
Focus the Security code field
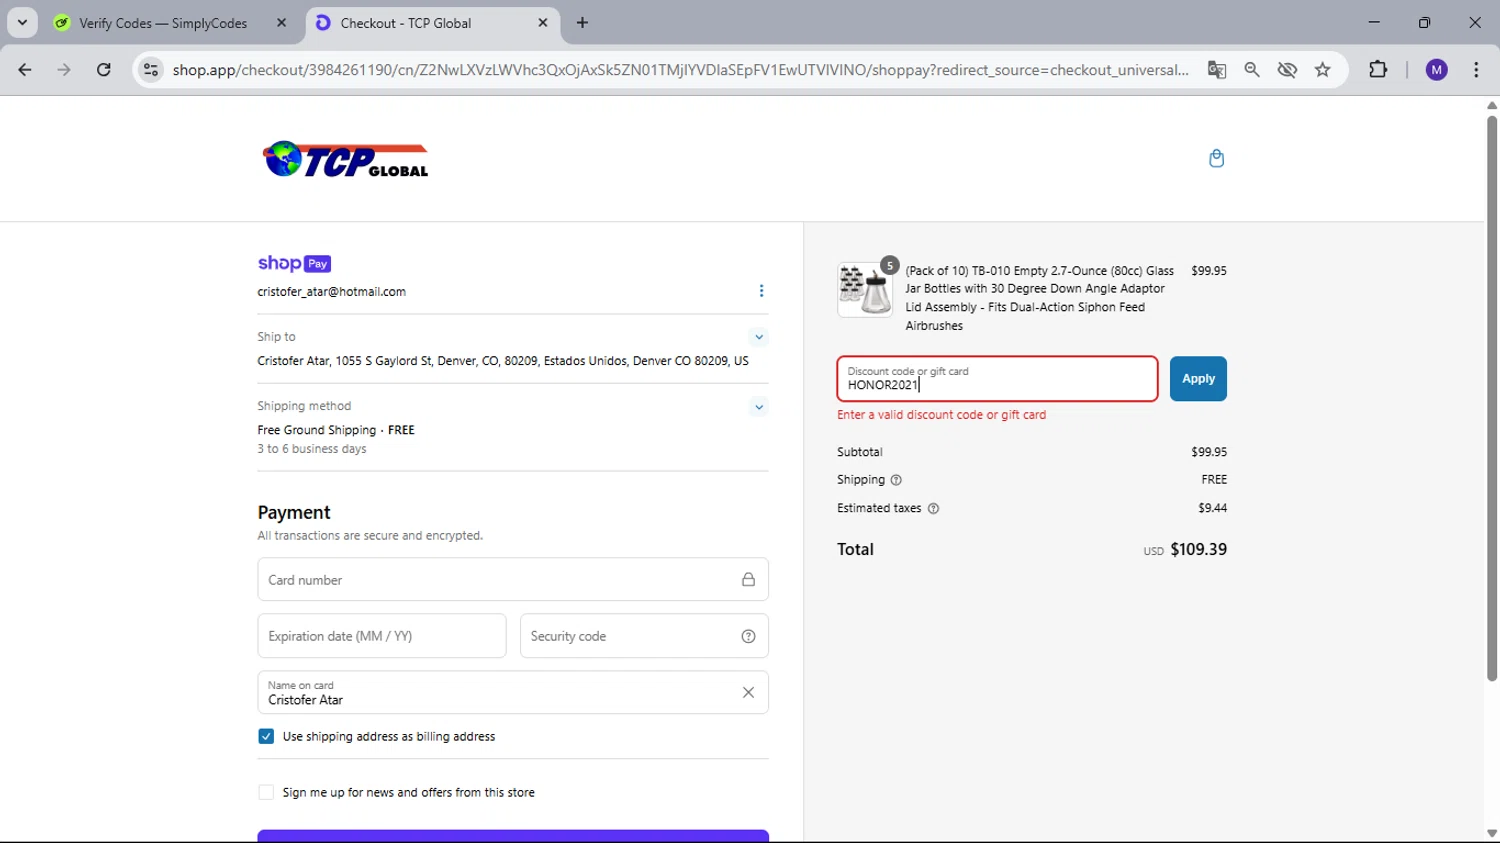click(644, 636)
